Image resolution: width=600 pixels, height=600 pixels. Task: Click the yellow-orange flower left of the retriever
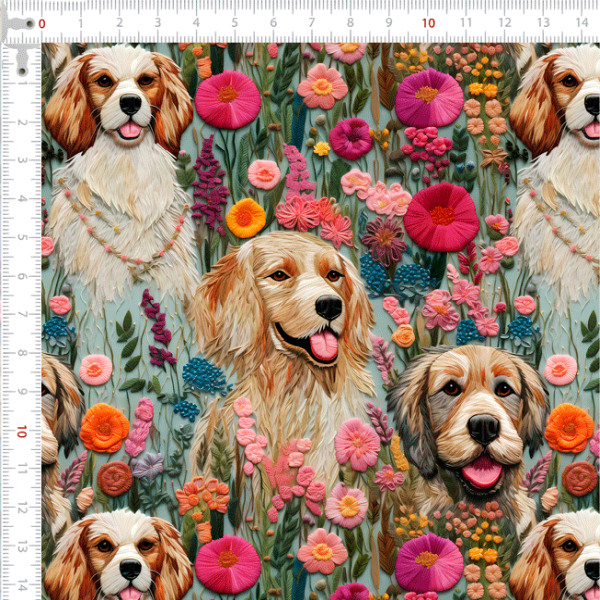tap(245, 217)
